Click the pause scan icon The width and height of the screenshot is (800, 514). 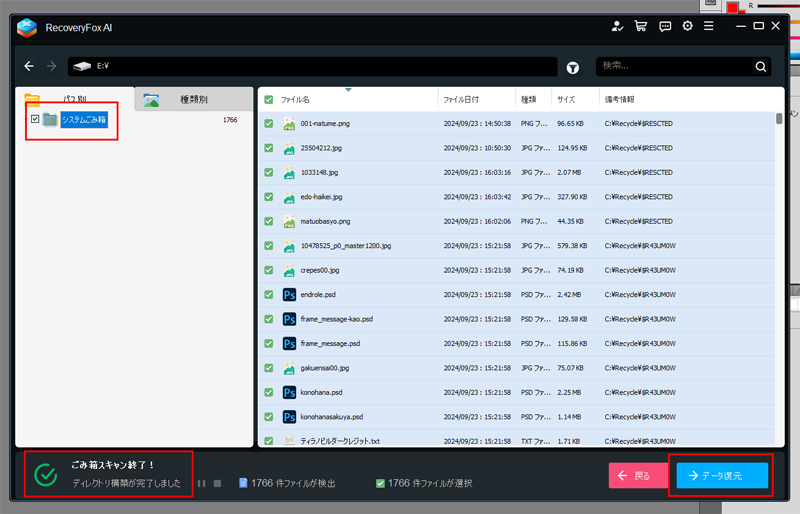click(202, 483)
